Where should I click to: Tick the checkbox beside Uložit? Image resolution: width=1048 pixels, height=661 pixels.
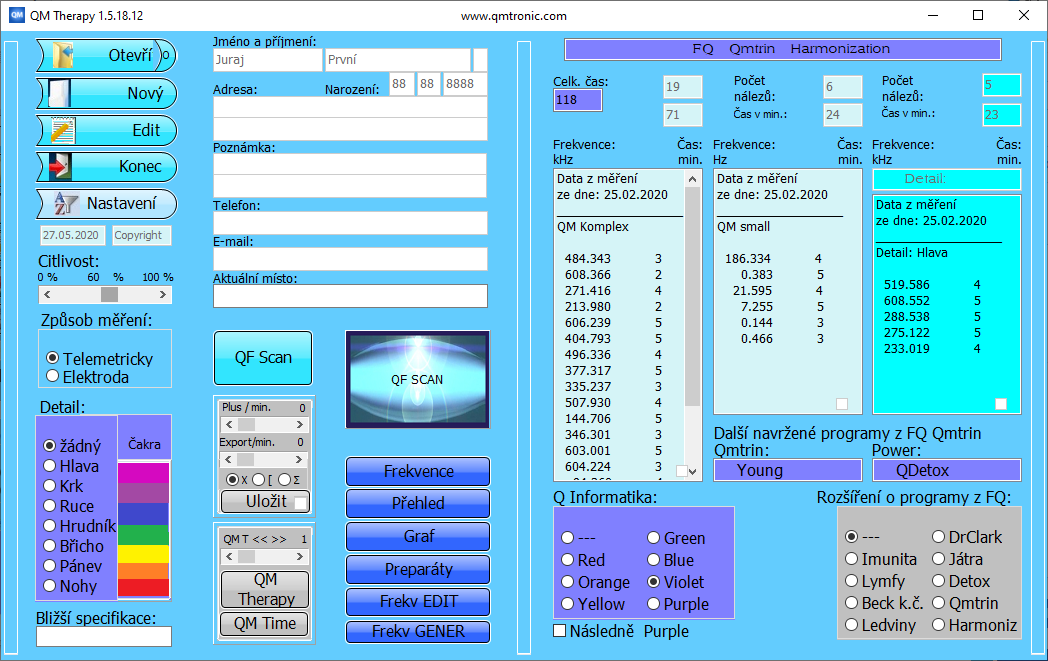coord(301,503)
